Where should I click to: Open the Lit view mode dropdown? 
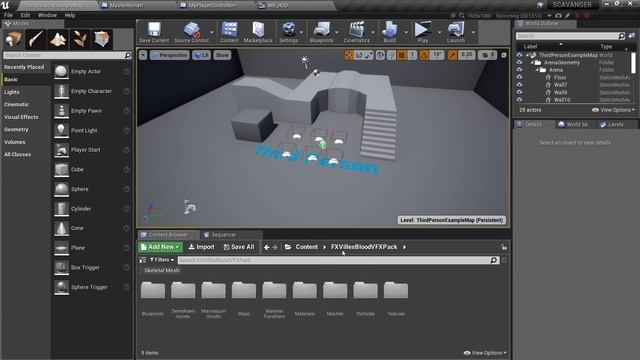(x=202, y=55)
